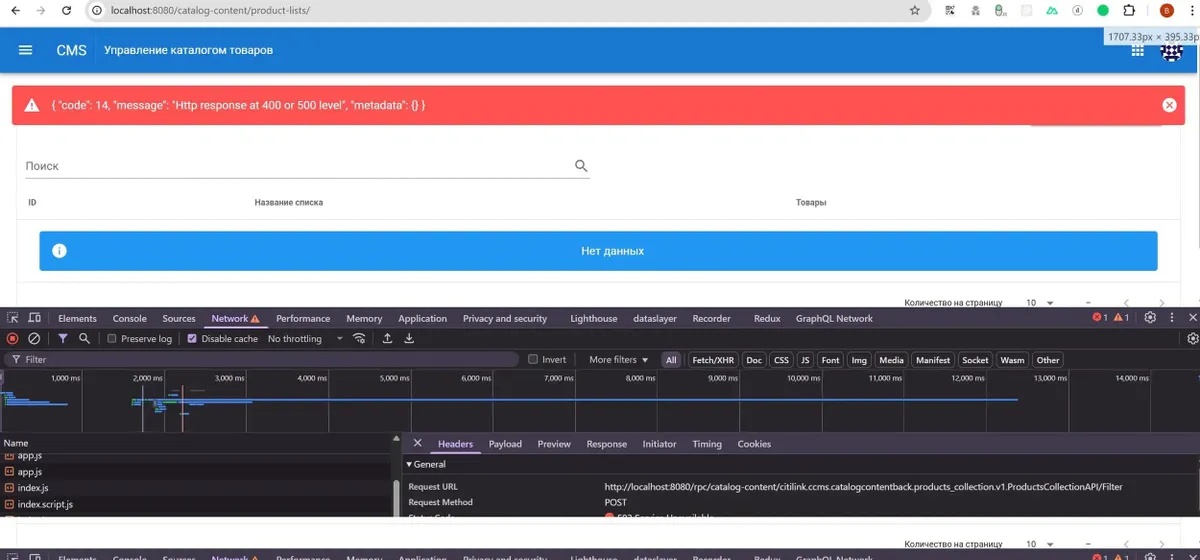This screenshot has height=560, width=1200.
Task: Enable the Preserve log checkbox
Action: coord(113,339)
